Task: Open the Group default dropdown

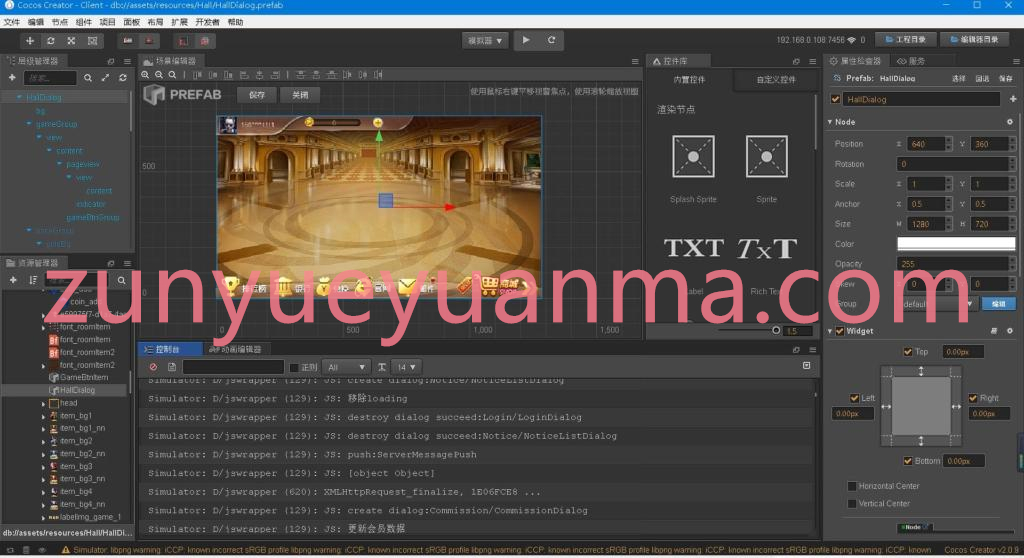Action: 938,304
